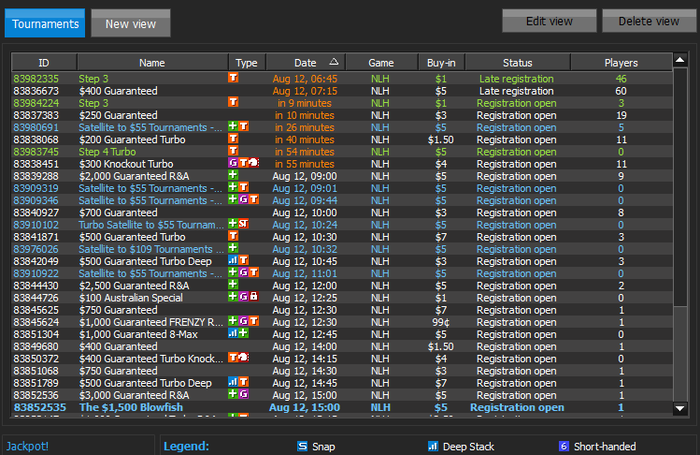Click rebuy plus icon in row 83980691

(233, 126)
